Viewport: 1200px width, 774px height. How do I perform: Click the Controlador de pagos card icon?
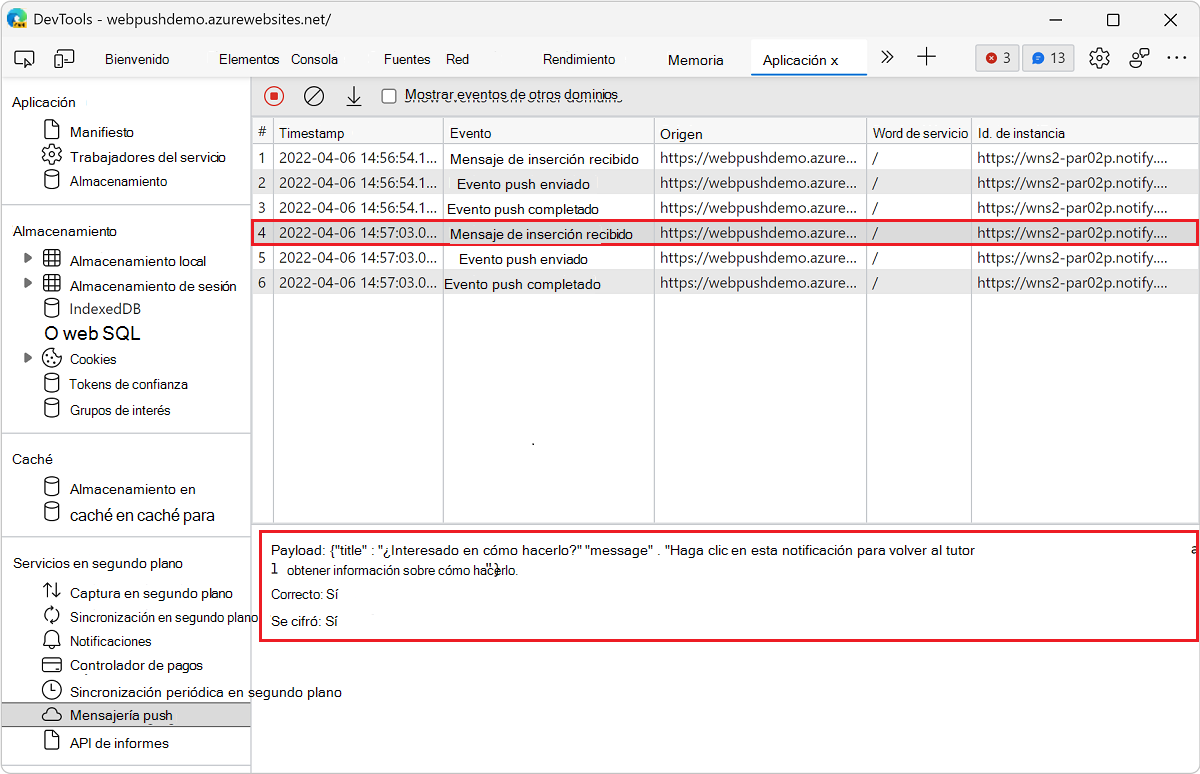coord(52,665)
